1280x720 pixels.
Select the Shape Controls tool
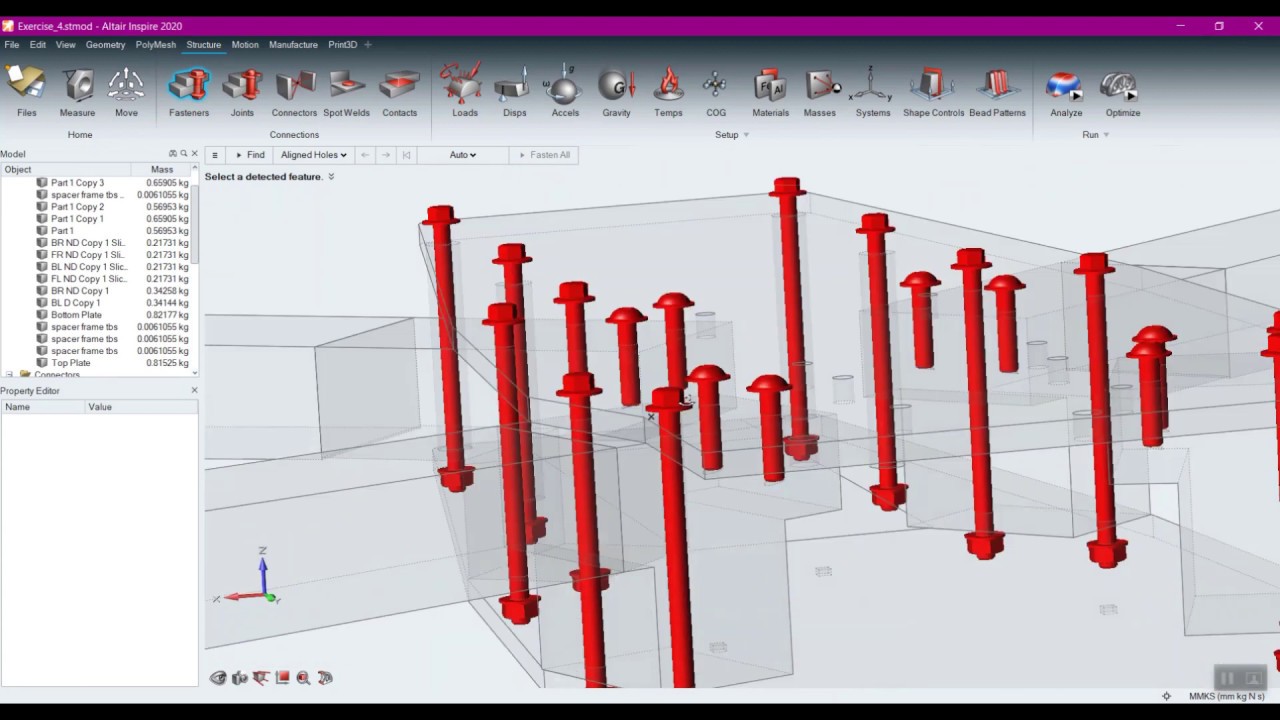pyautogui.click(x=933, y=92)
